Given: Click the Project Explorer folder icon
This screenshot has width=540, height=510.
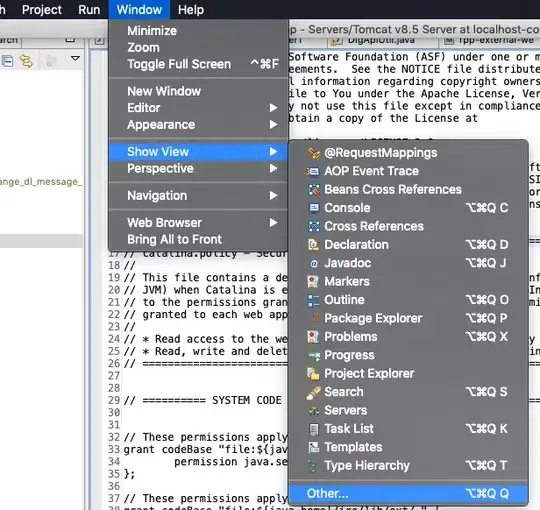Looking at the screenshot, I should (x=313, y=374).
